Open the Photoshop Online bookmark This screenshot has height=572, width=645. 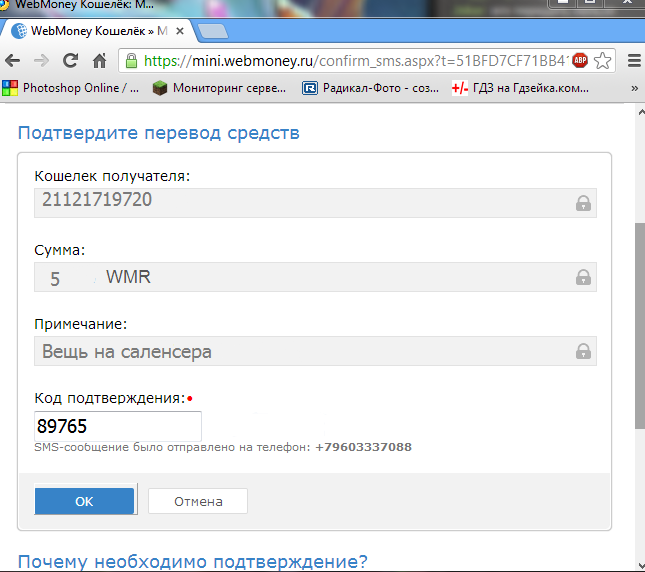click(x=71, y=88)
